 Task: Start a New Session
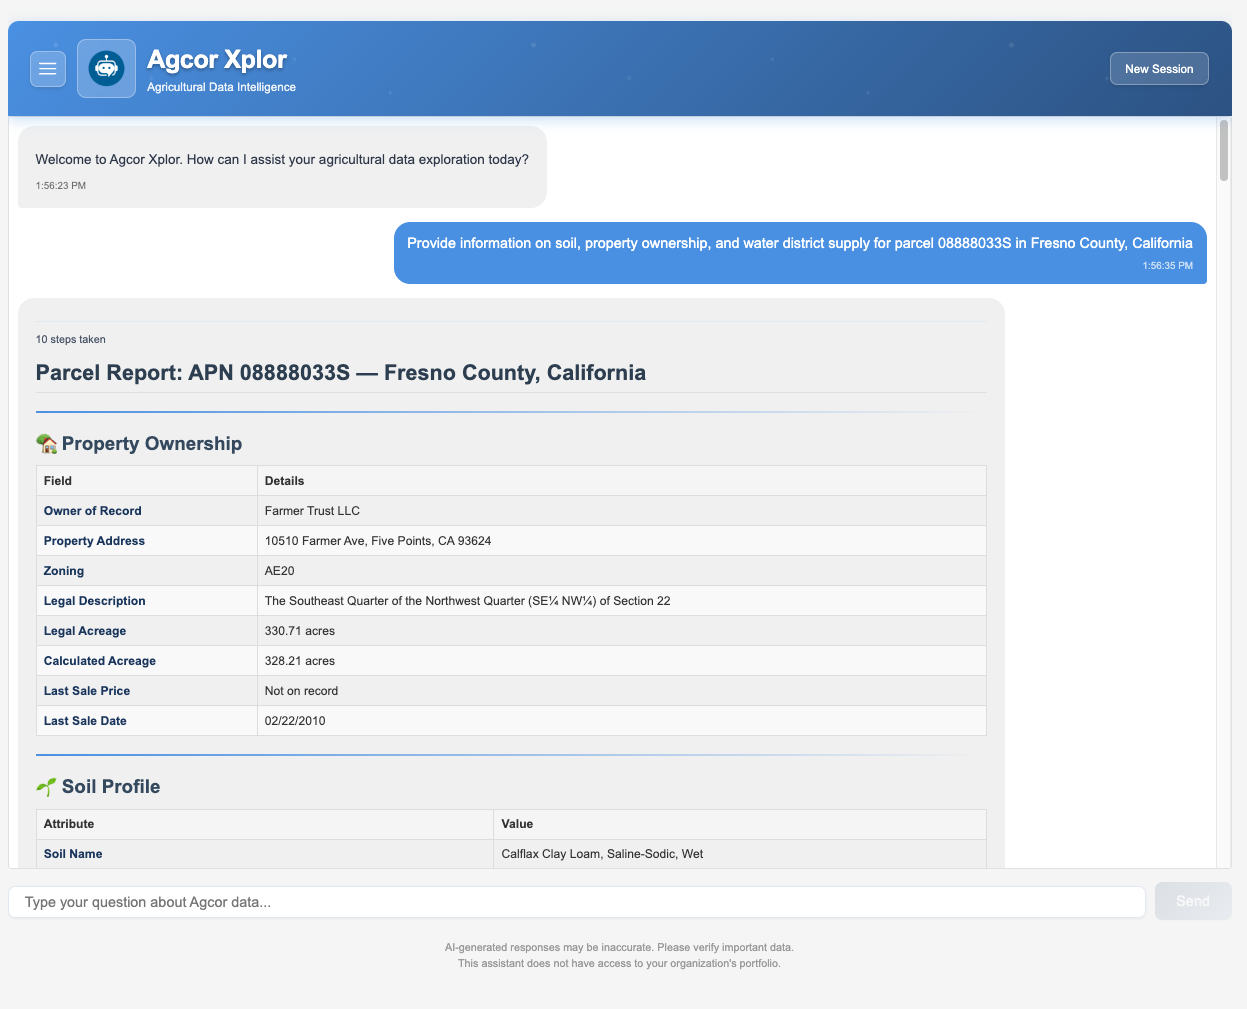[x=1159, y=69]
